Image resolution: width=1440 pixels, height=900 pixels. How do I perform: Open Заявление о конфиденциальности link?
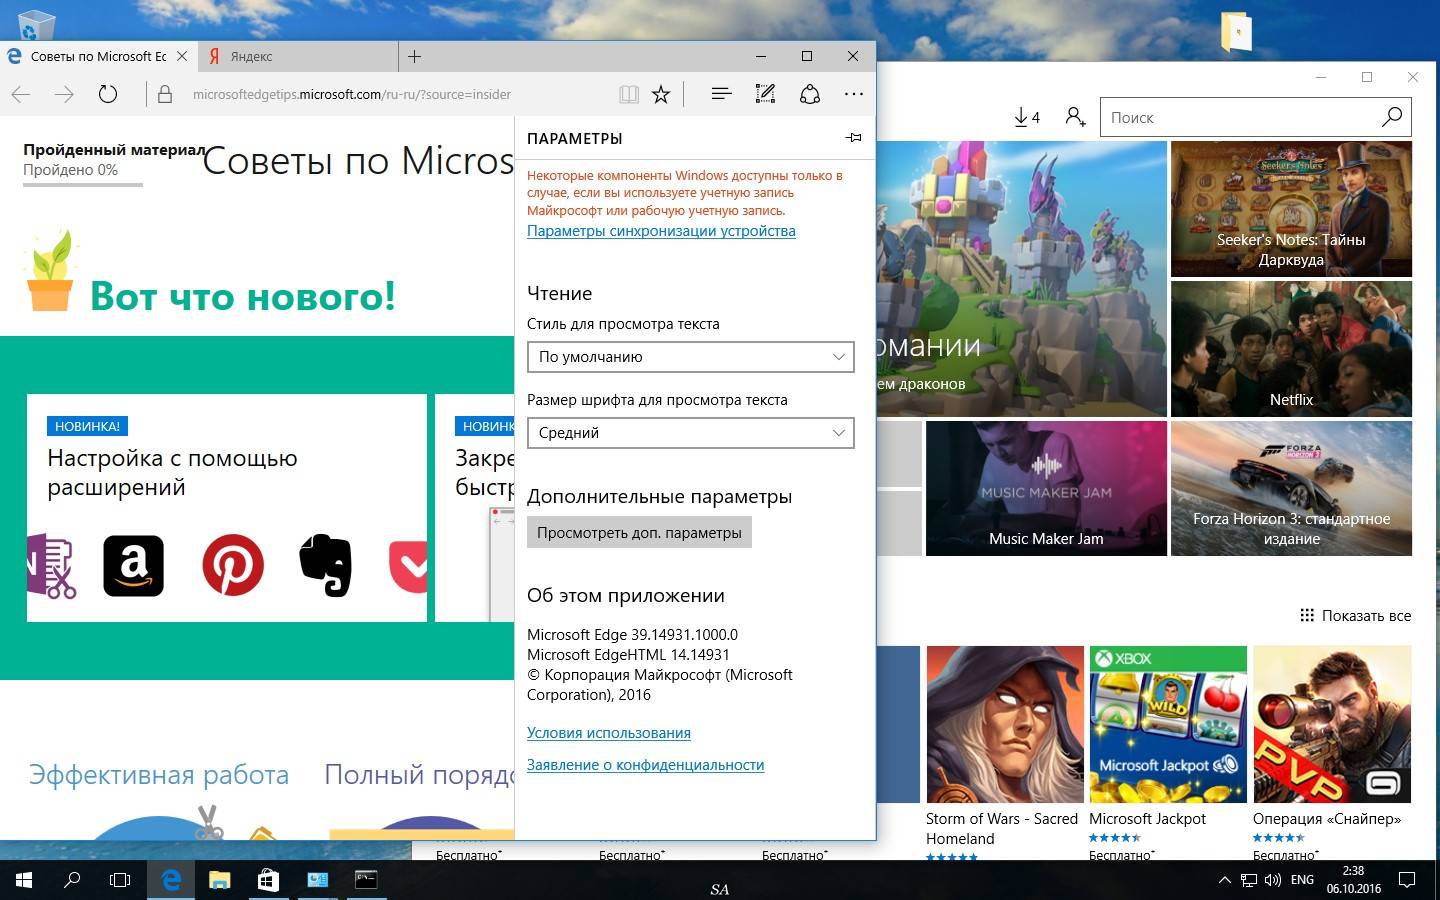coord(645,765)
